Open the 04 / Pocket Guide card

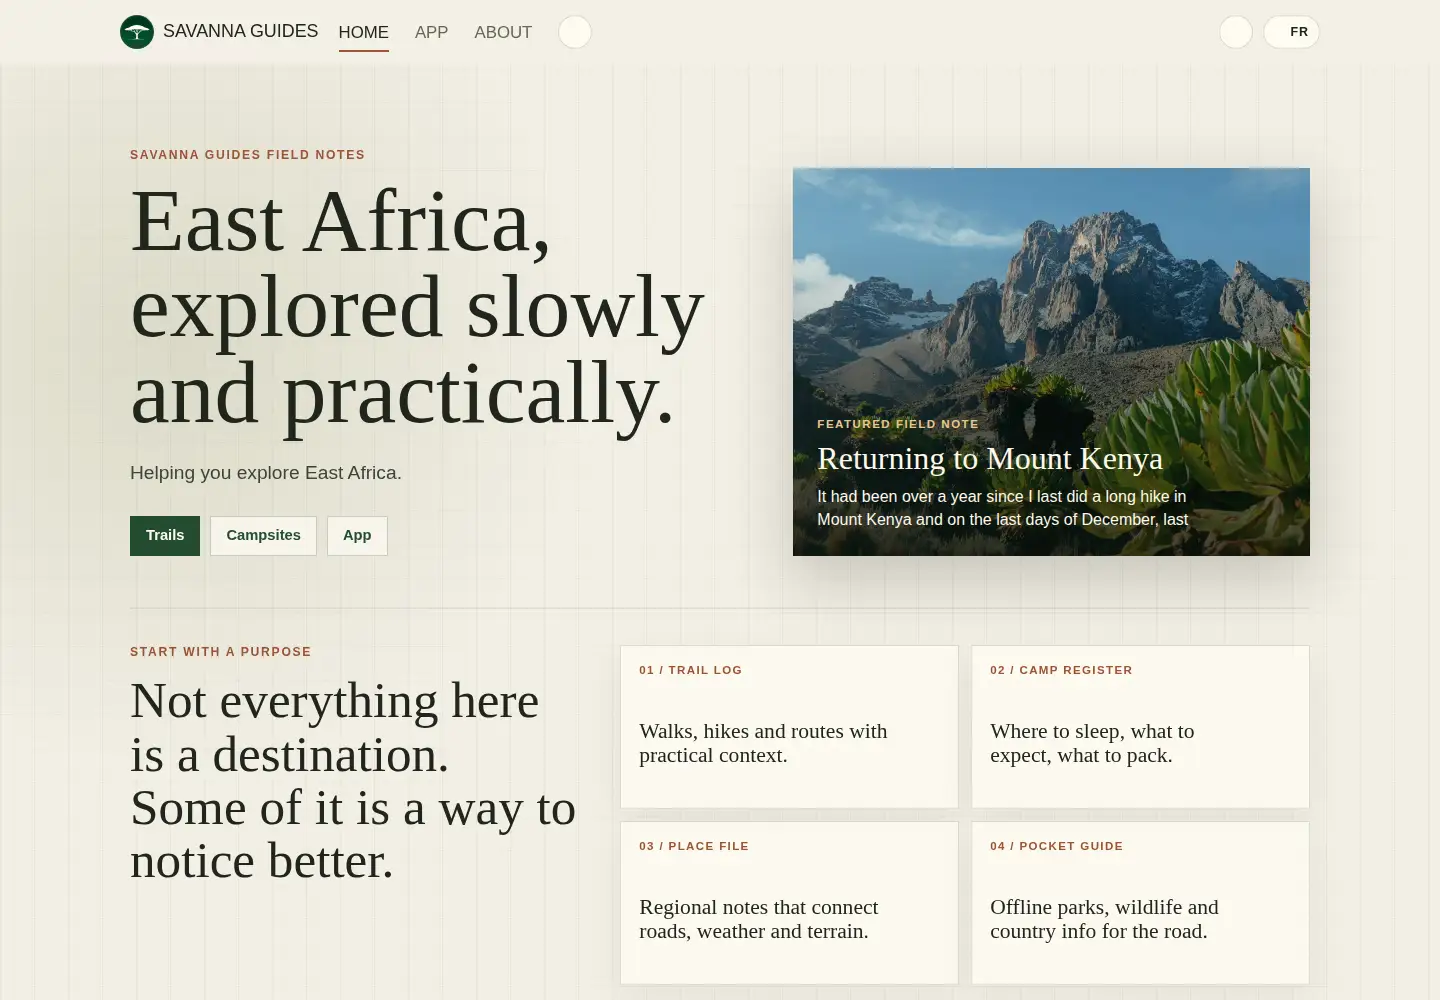click(x=1140, y=903)
